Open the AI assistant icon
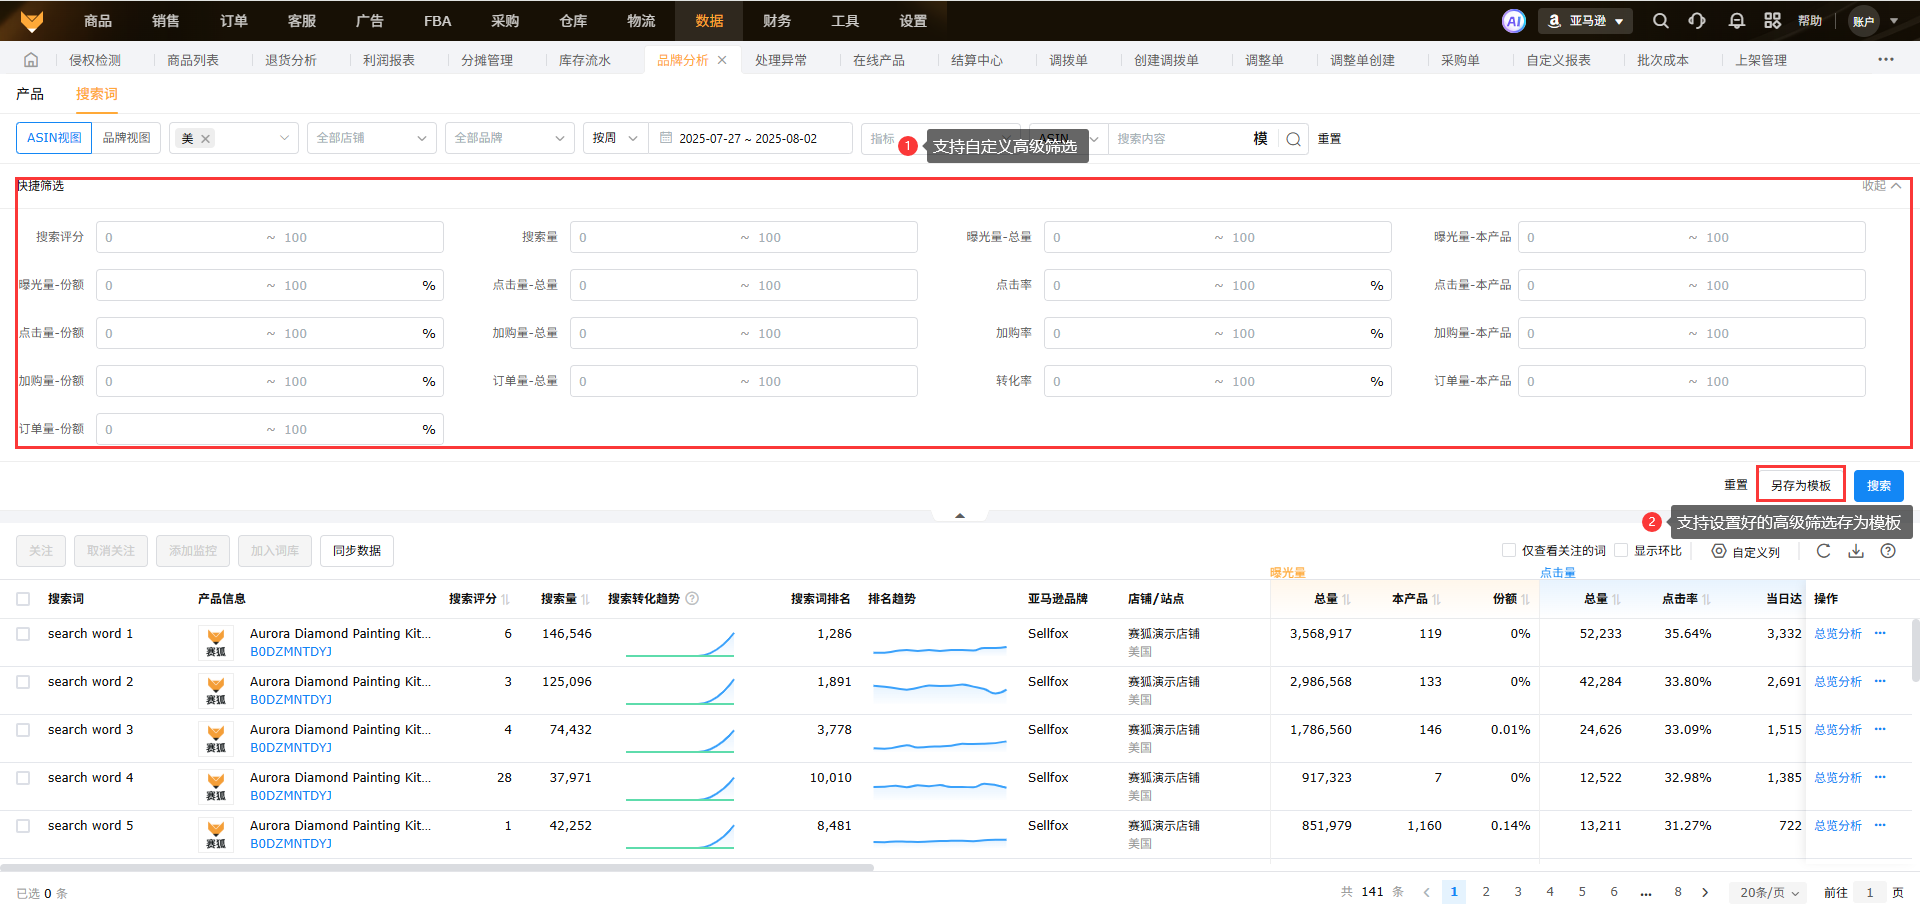The height and width of the screenshot is (912, 1920). coord(1513,21)
